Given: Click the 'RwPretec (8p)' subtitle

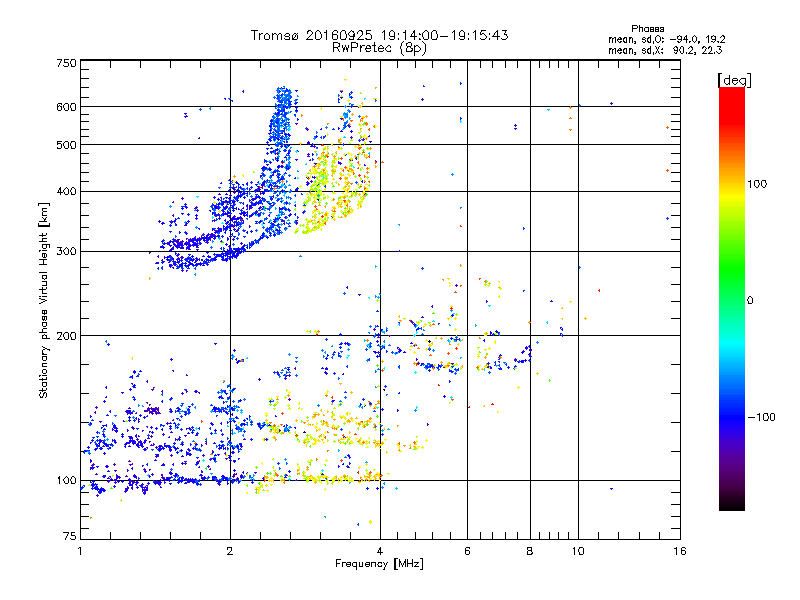Looking at the screenshot, I should click(379, 48).
